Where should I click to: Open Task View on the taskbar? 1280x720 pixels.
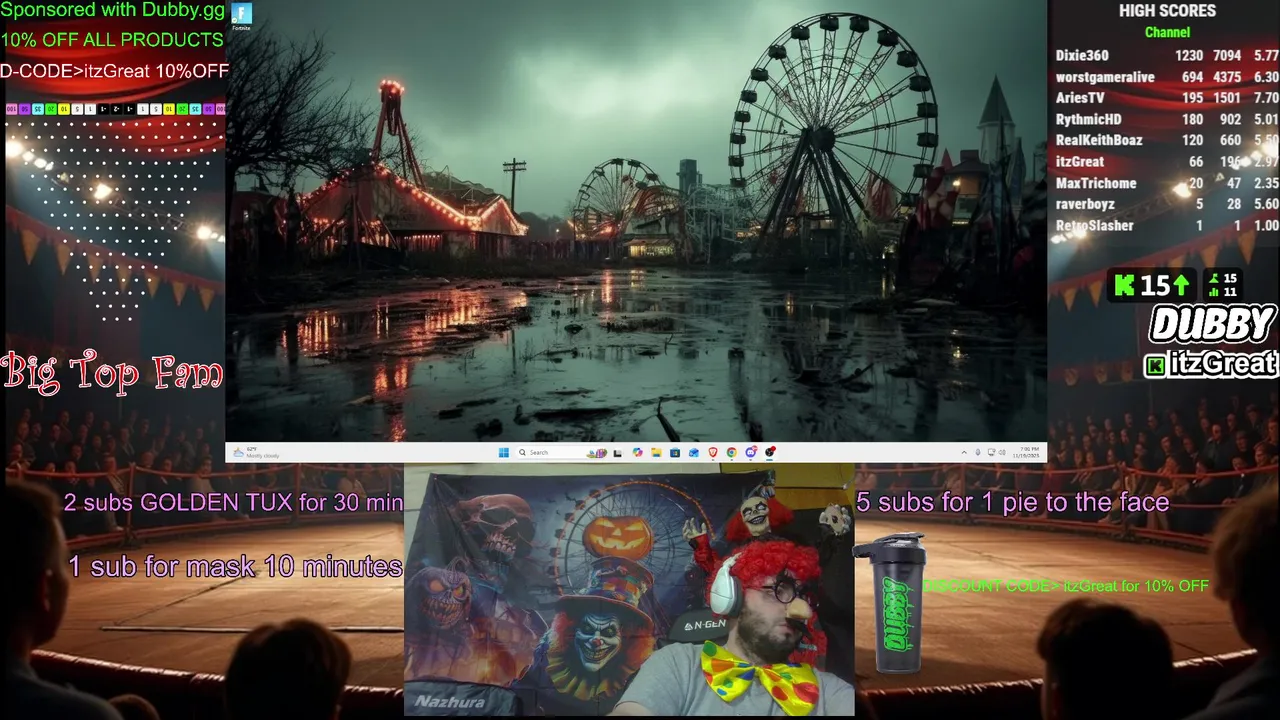click(x=617, y=452)
